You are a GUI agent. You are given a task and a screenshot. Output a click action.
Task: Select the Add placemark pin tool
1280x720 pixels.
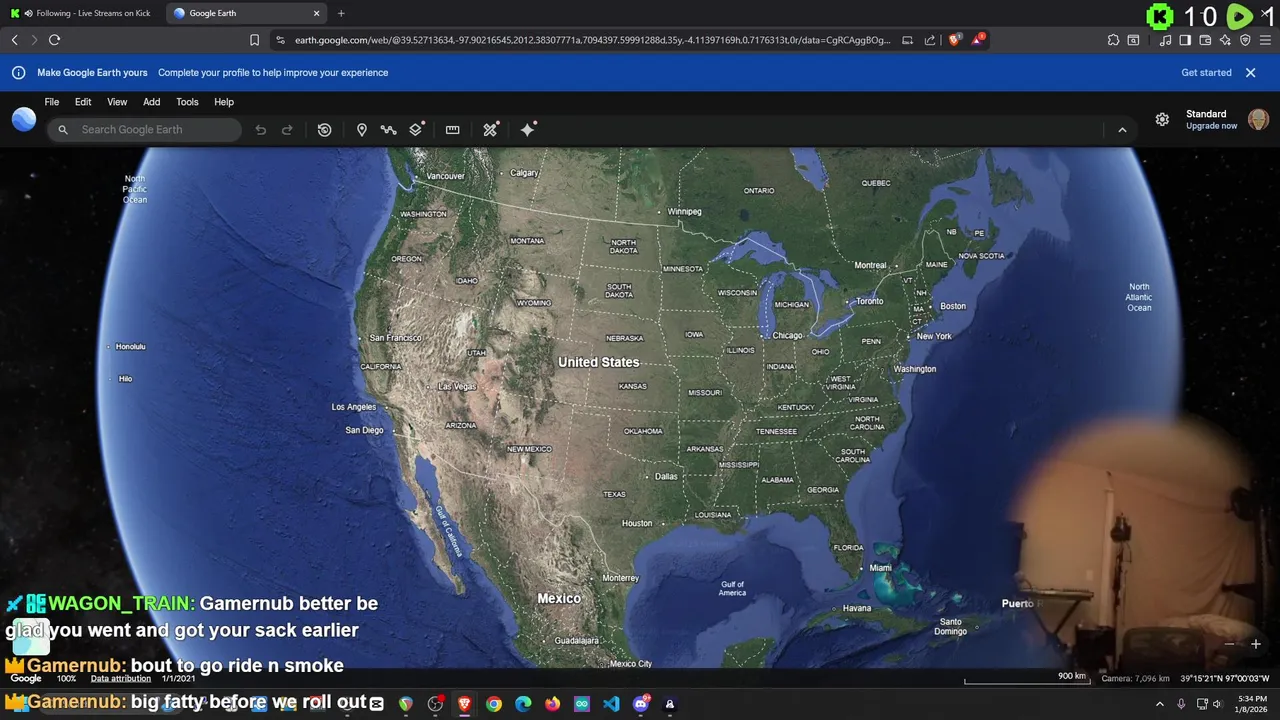pyautogui.click(x=362, y=130)
